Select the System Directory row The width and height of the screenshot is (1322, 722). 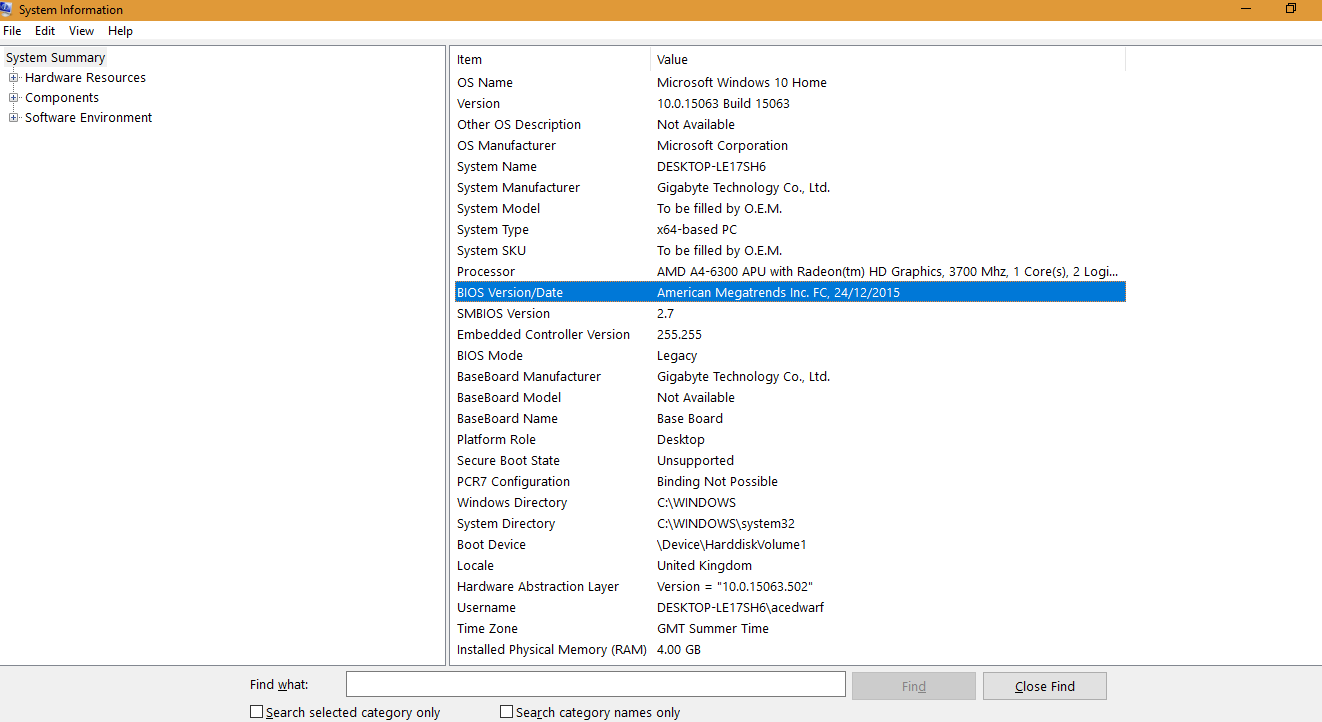point(788,524)
